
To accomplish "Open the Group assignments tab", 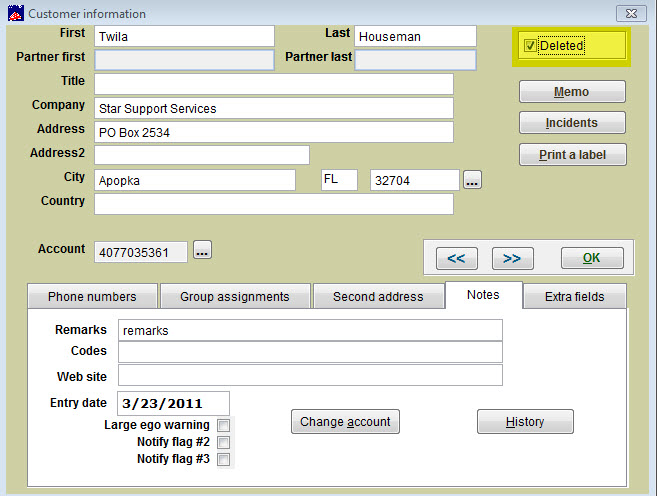I will coord(235,296).
